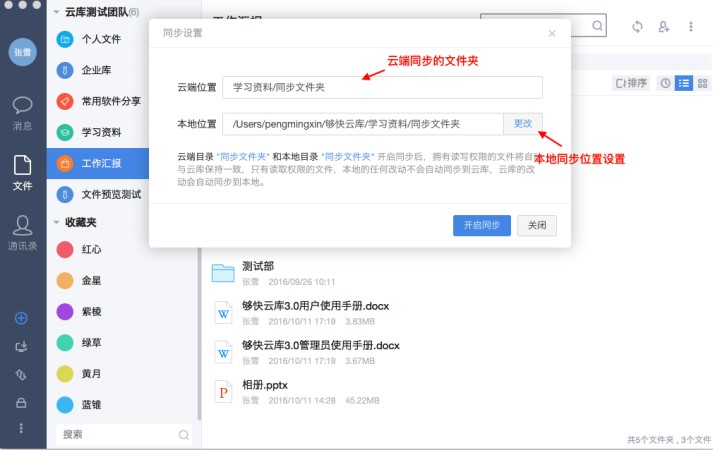Click the PowerPoint icon of 相册.pptx

(x=223, y=392)
